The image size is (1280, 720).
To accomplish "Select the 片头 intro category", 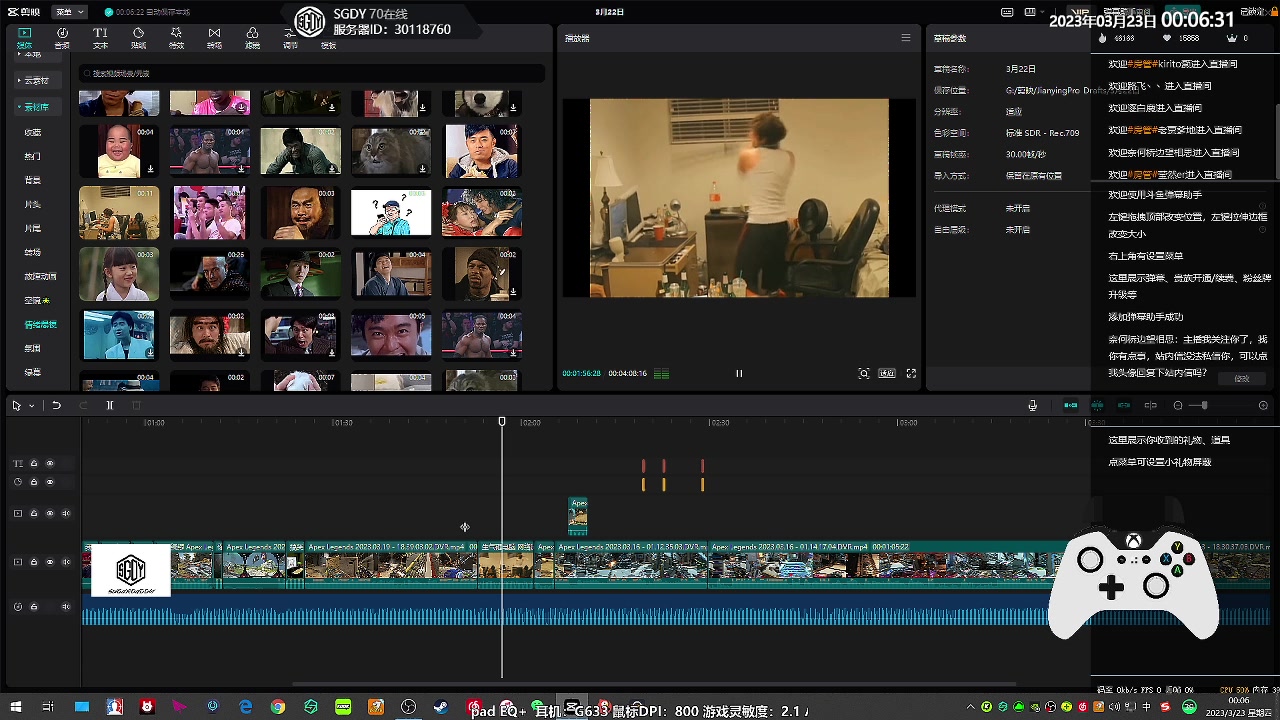I will click(33, 204).
